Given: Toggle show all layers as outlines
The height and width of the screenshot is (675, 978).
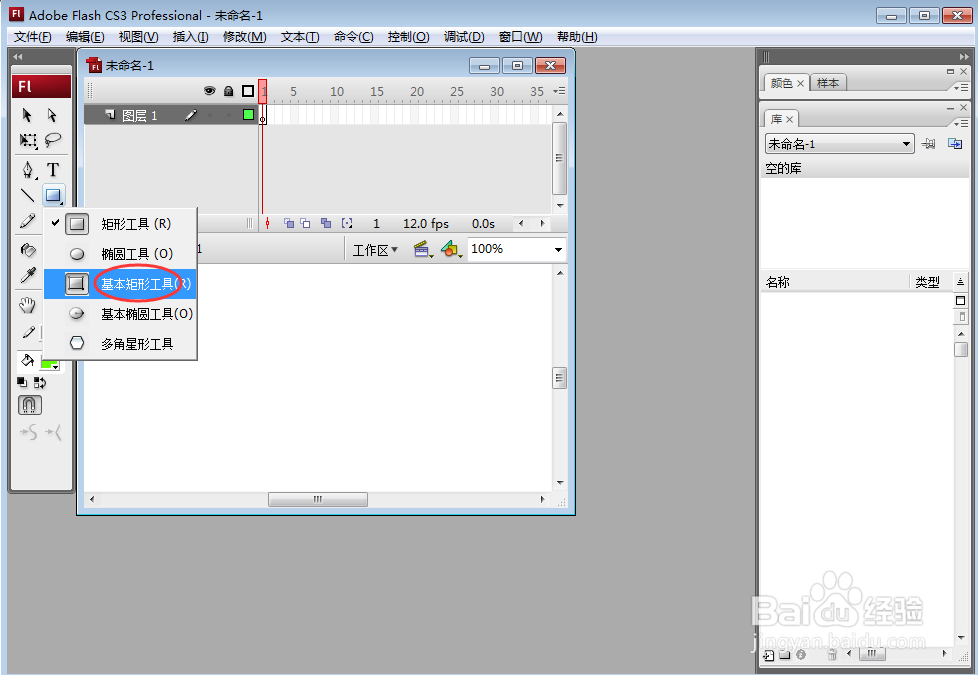Looking at the screenshot, I should (x=248, y=91).
